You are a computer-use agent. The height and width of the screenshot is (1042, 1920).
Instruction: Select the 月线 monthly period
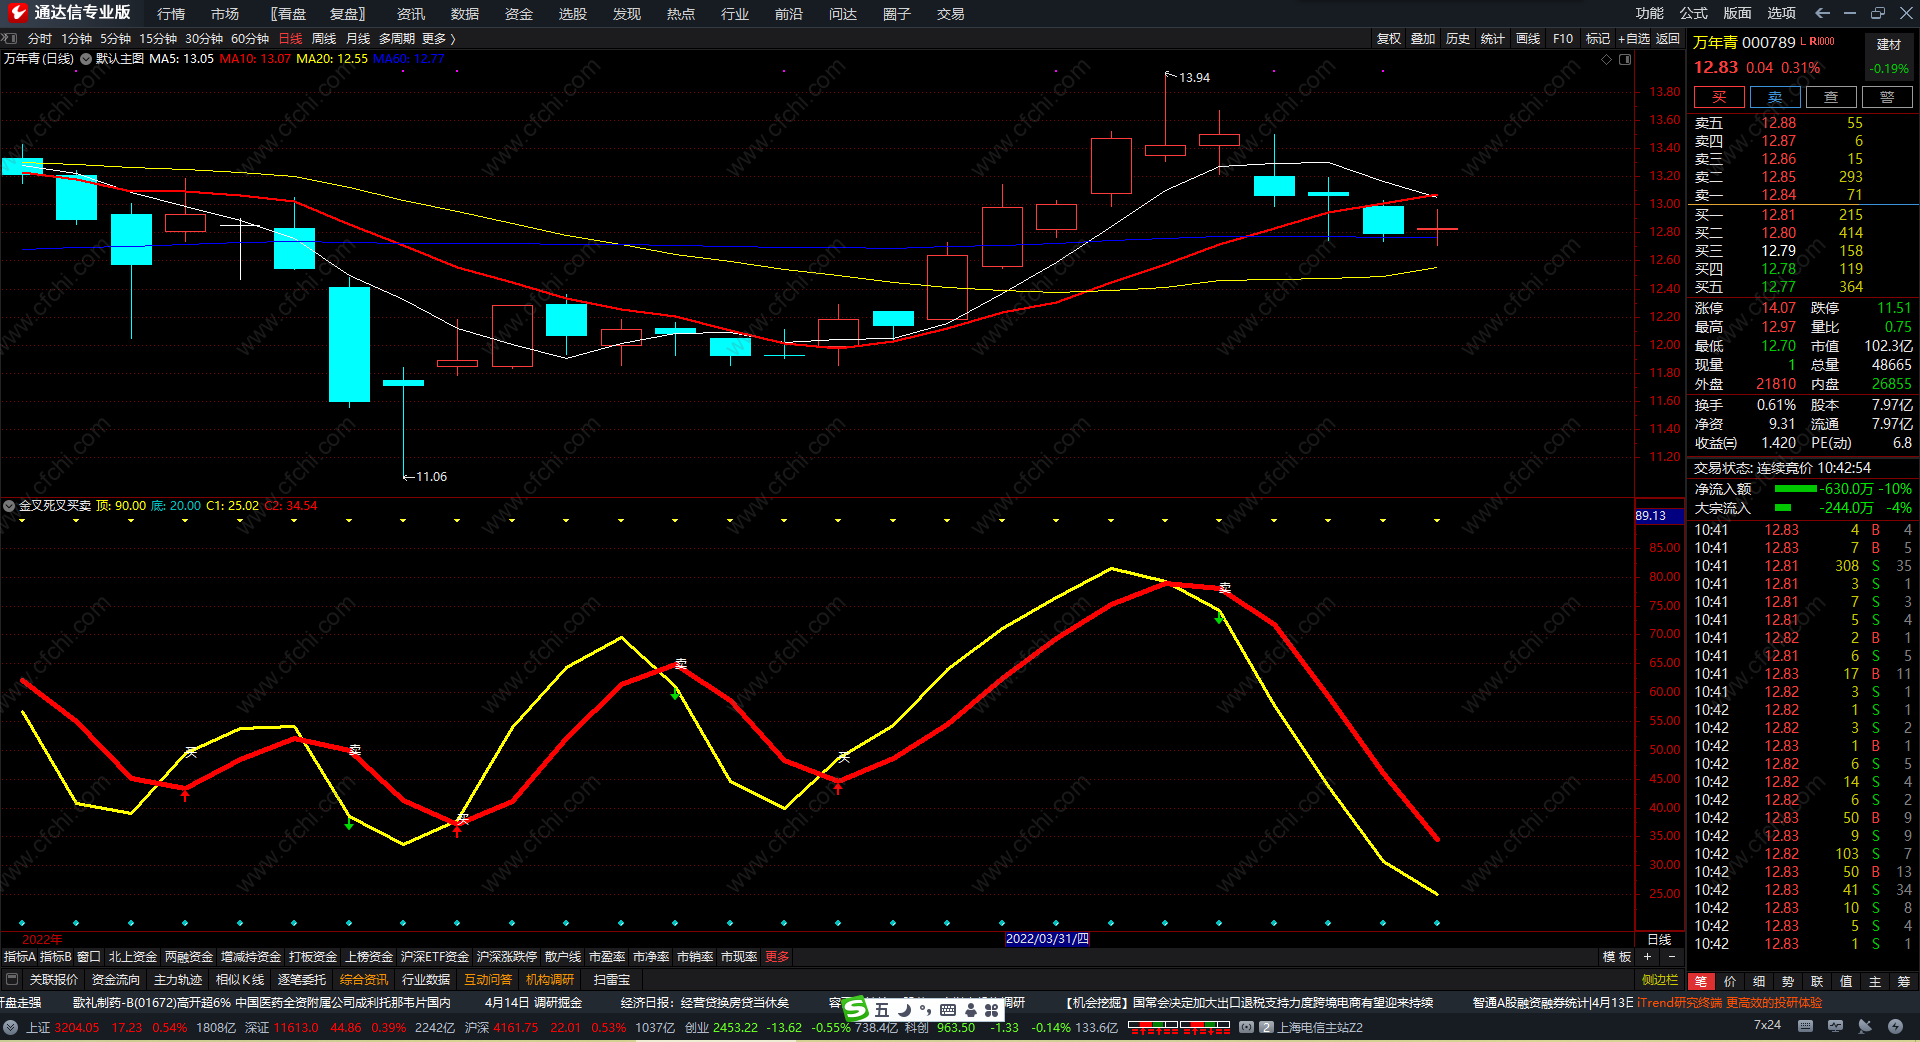tap(358, 39)
